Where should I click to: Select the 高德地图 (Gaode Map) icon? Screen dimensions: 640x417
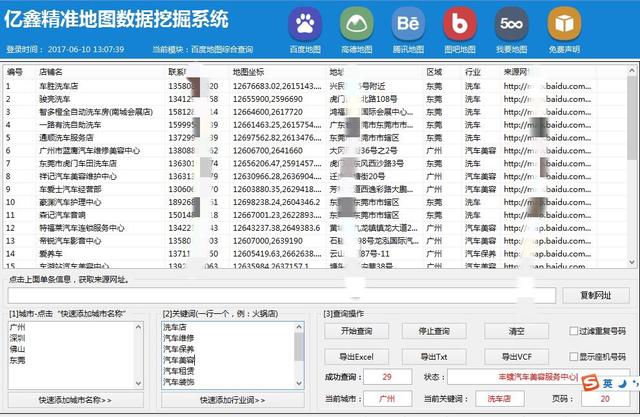356,23
